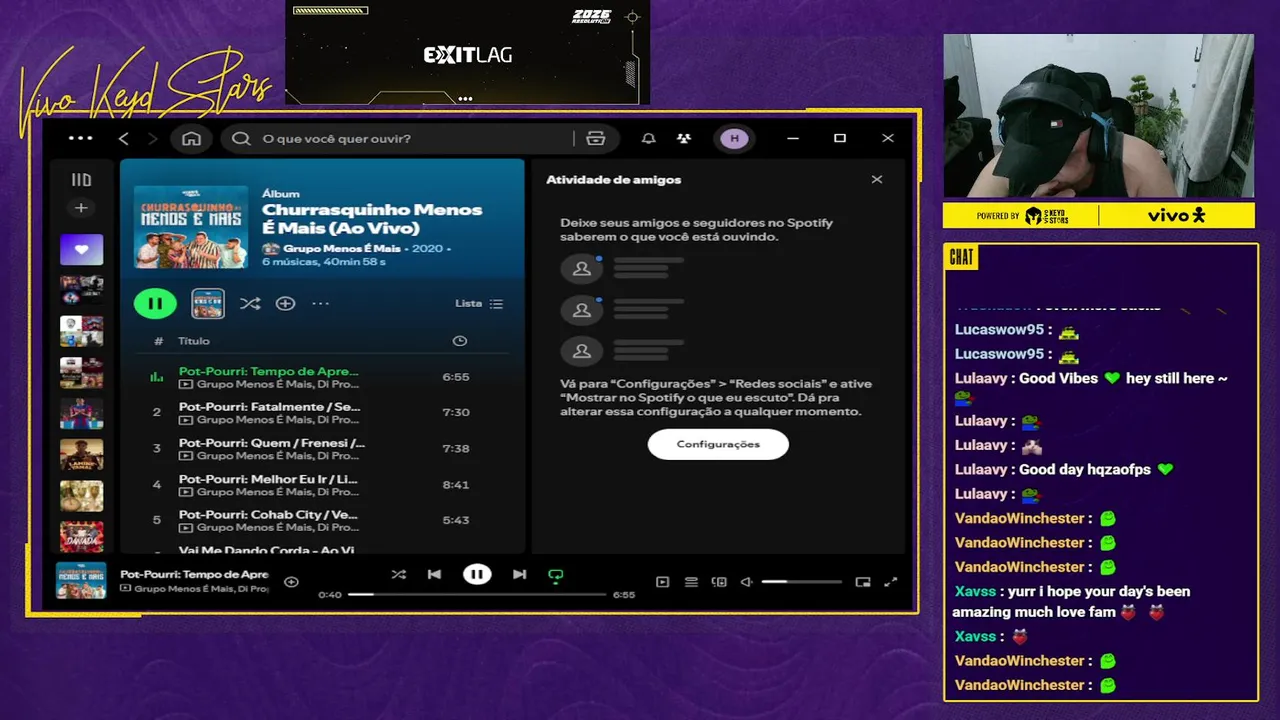Adjust the volume slider

coord(801,582)
